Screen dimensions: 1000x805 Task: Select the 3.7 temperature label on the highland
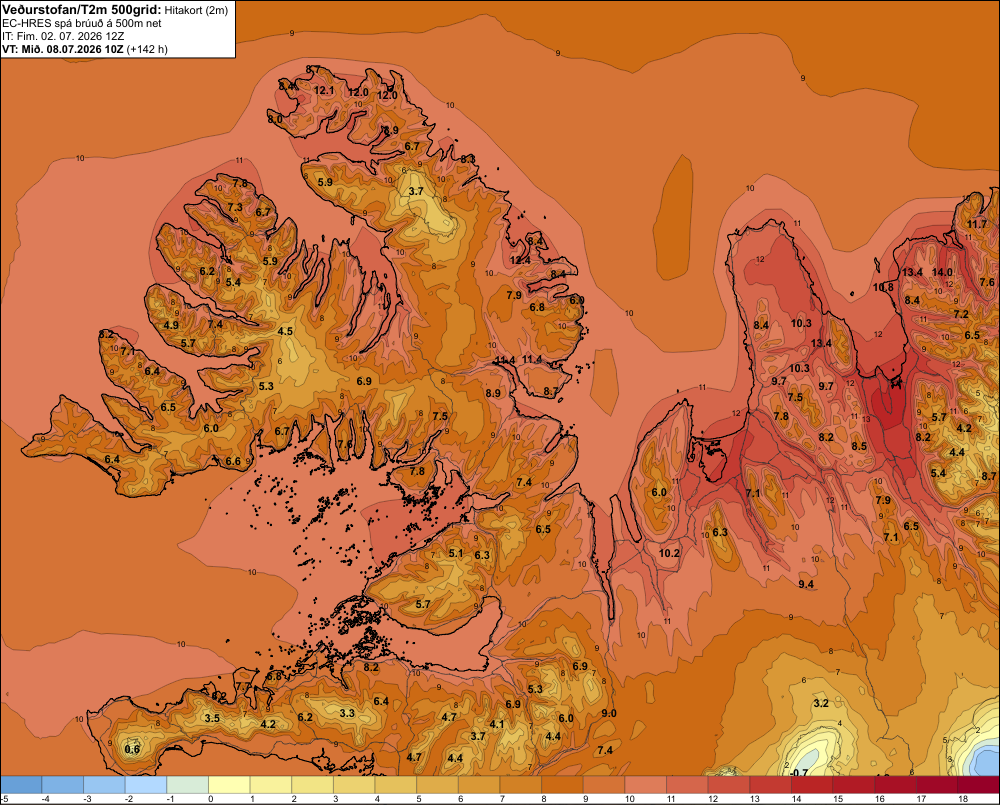pos(416,191)
